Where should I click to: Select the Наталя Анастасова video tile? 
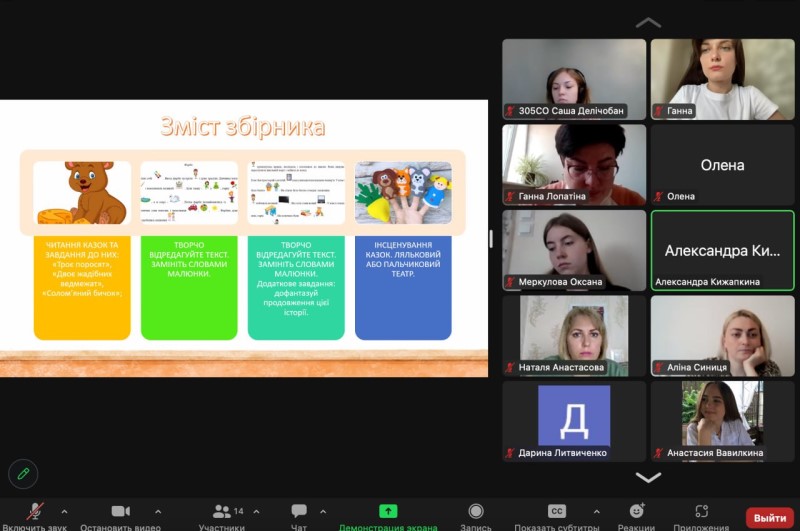[574, 336]
